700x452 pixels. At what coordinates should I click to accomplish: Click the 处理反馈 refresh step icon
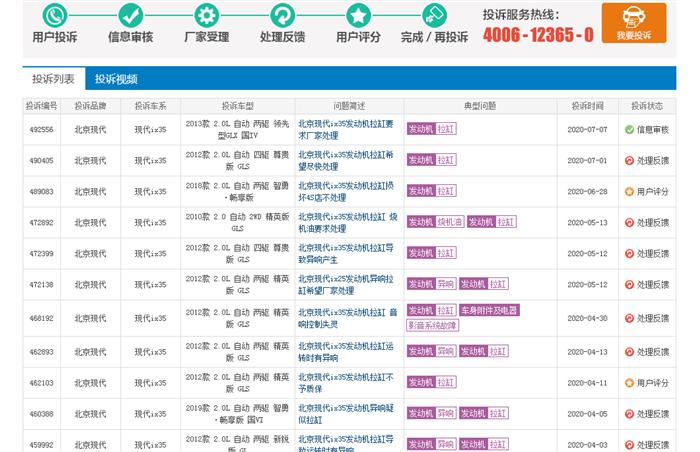click(283, 15)
